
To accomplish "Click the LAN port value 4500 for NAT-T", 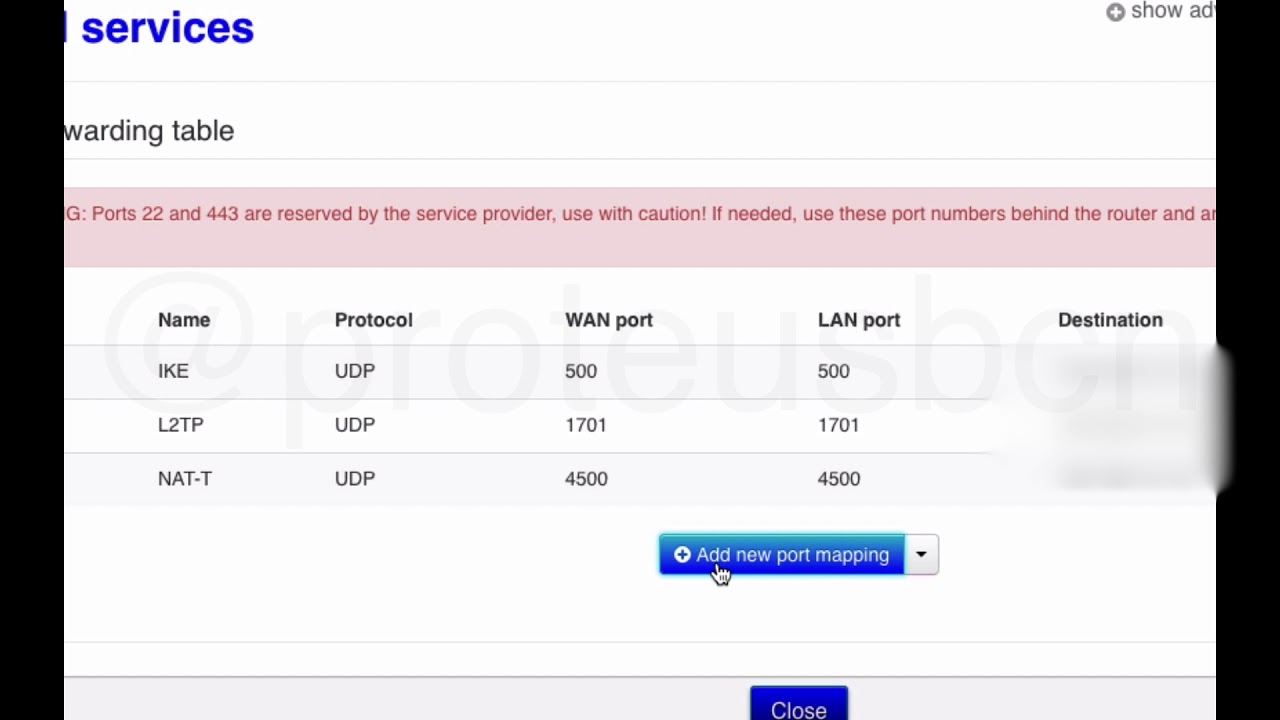I will (x=838, y=479).
